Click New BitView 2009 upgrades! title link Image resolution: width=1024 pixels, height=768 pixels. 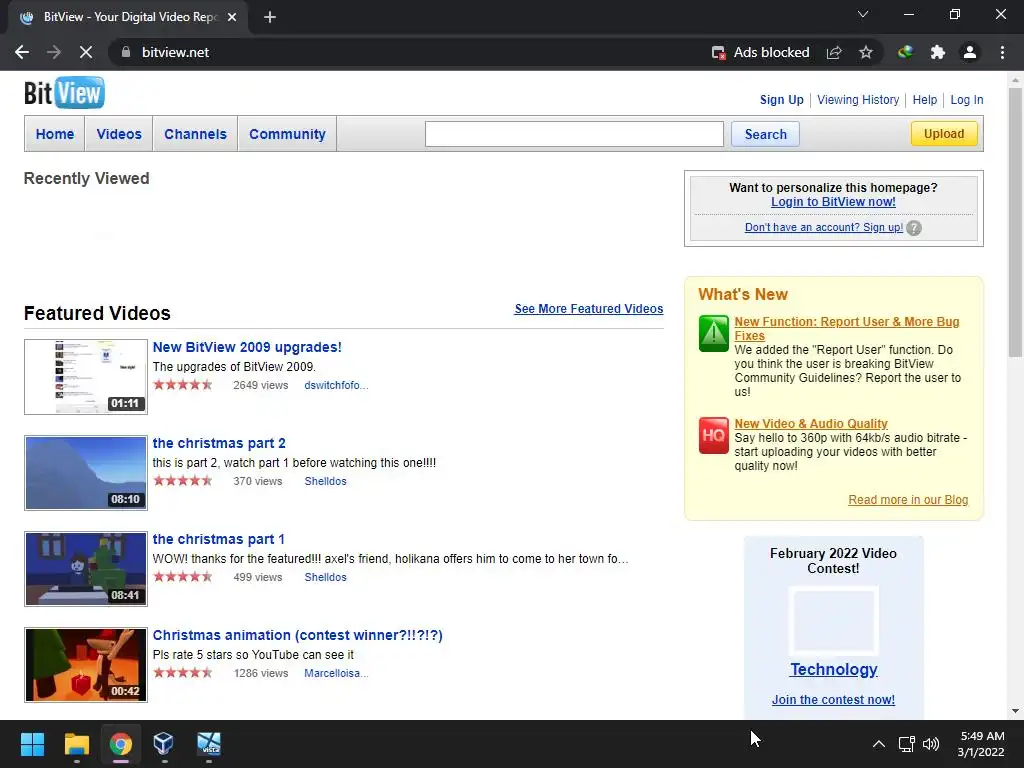(x=247, y=347)
